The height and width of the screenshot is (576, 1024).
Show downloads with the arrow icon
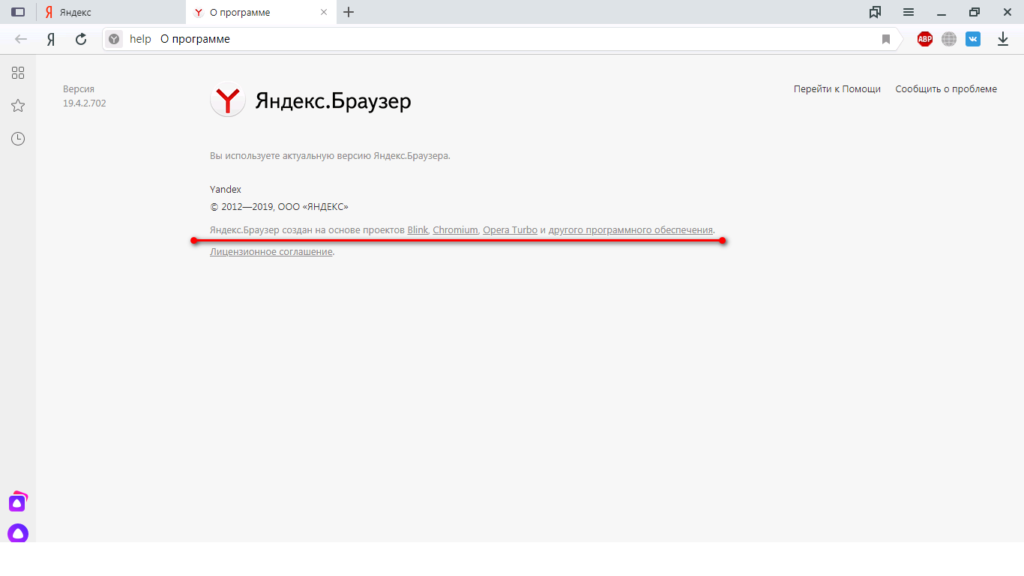tap(1003, 39)
